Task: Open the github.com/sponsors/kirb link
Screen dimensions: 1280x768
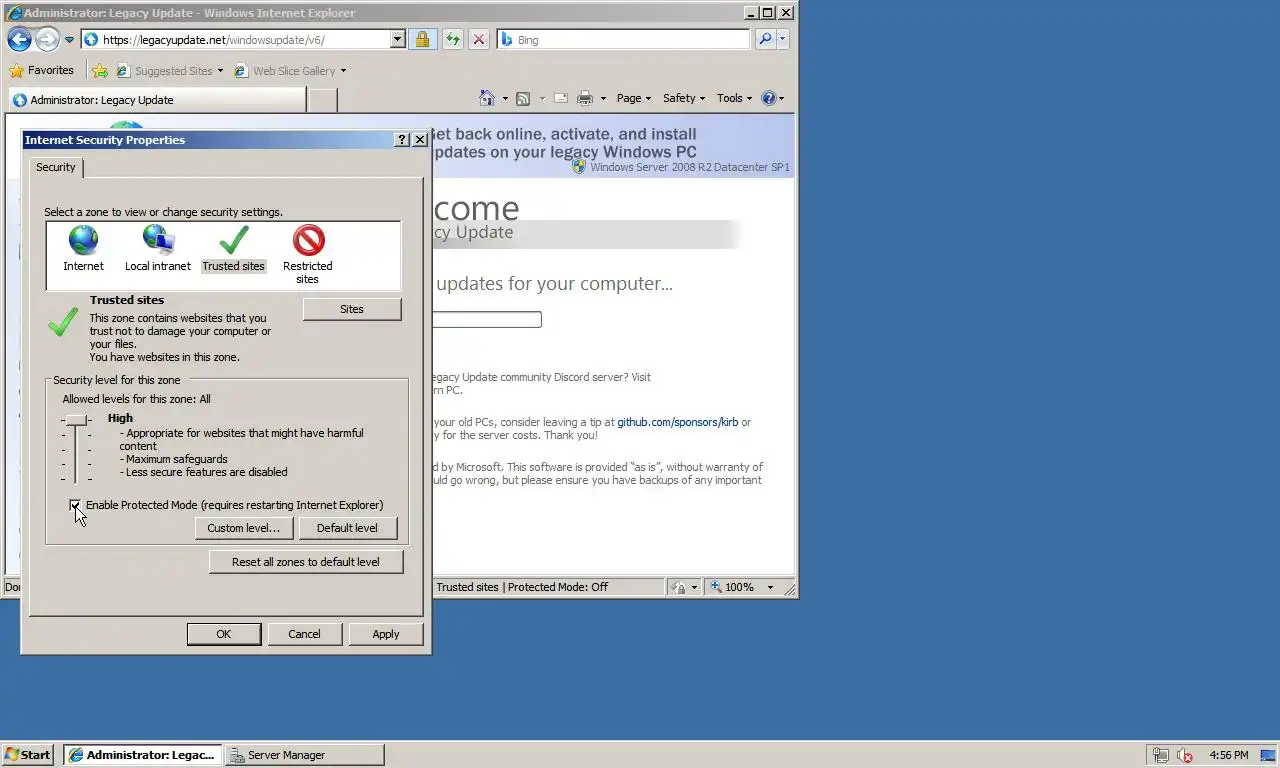Action: point(678,422)
